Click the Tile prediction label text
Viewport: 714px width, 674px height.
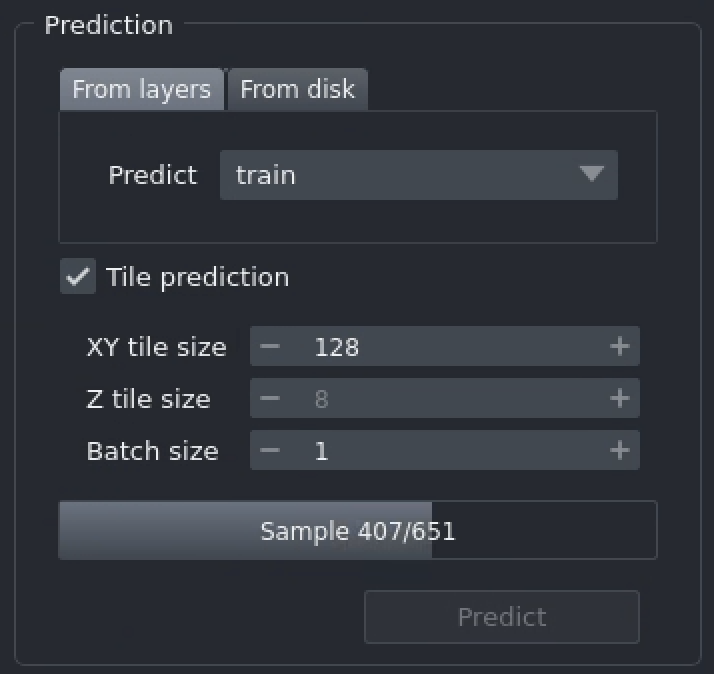coord(197,277)
